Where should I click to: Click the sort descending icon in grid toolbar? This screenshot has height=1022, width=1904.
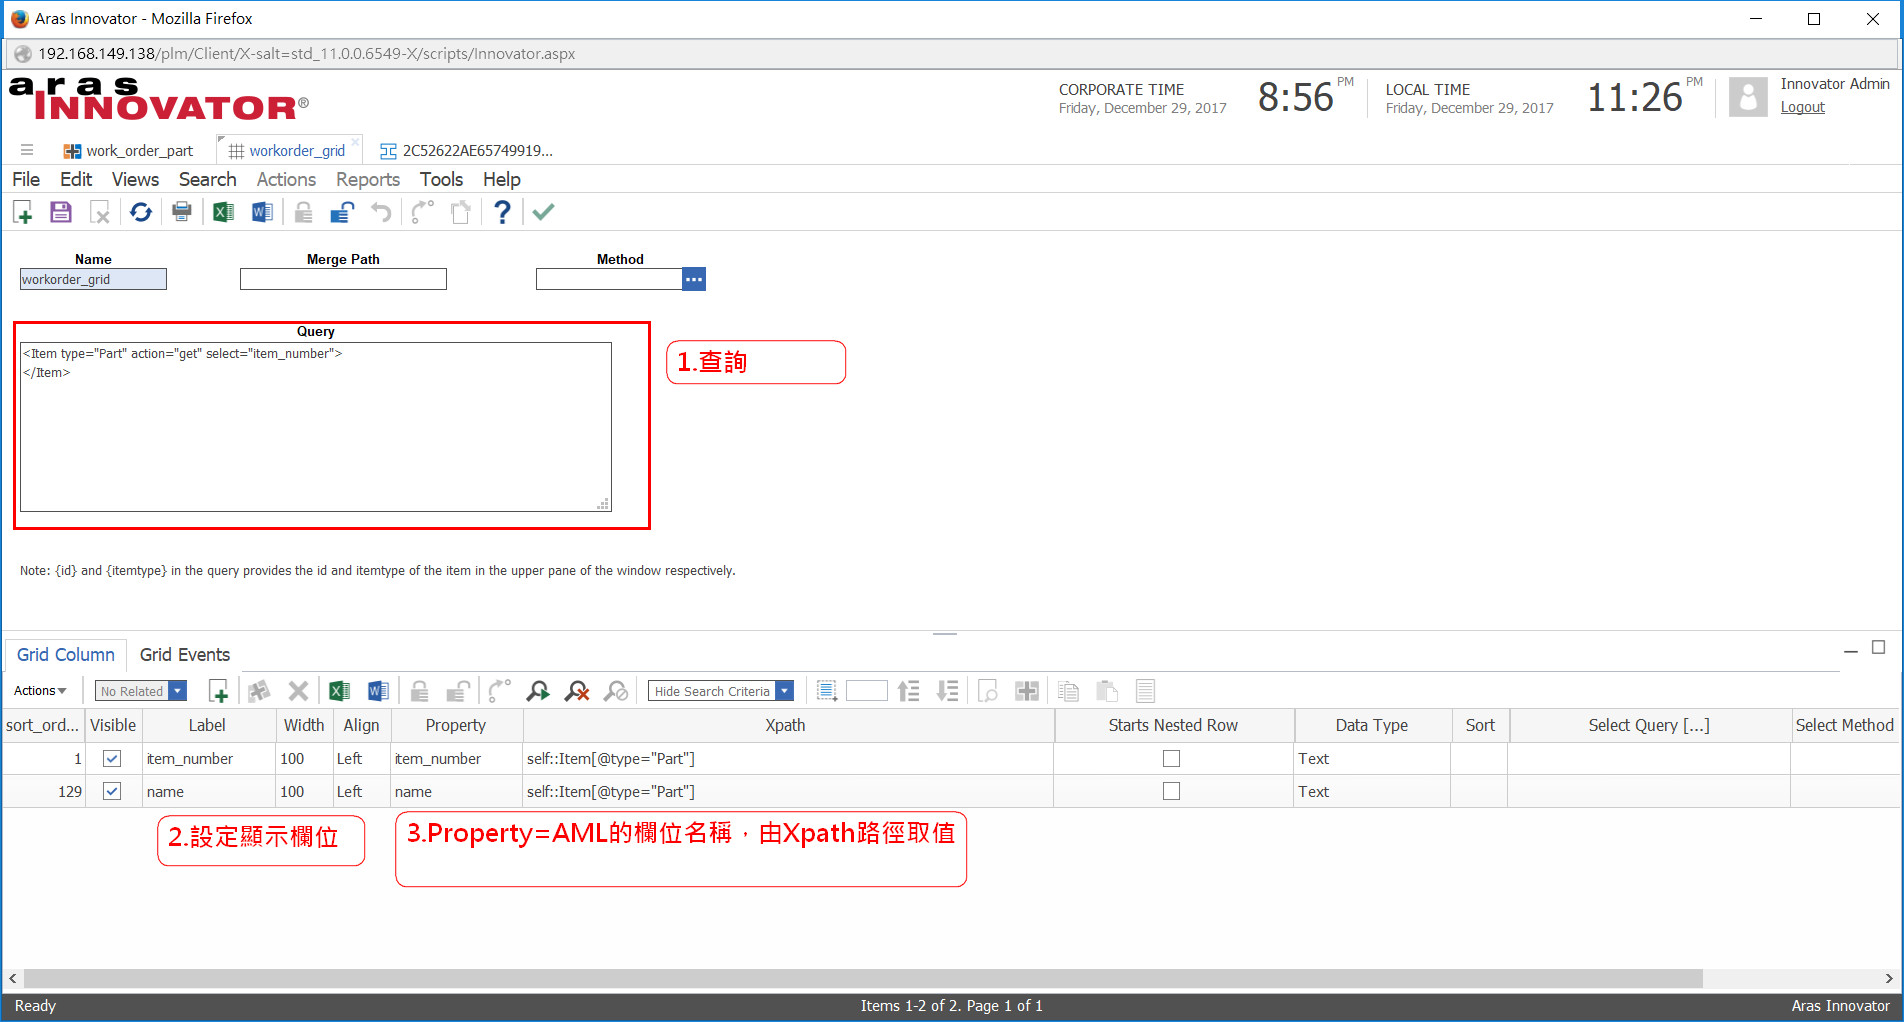[947, 691]
